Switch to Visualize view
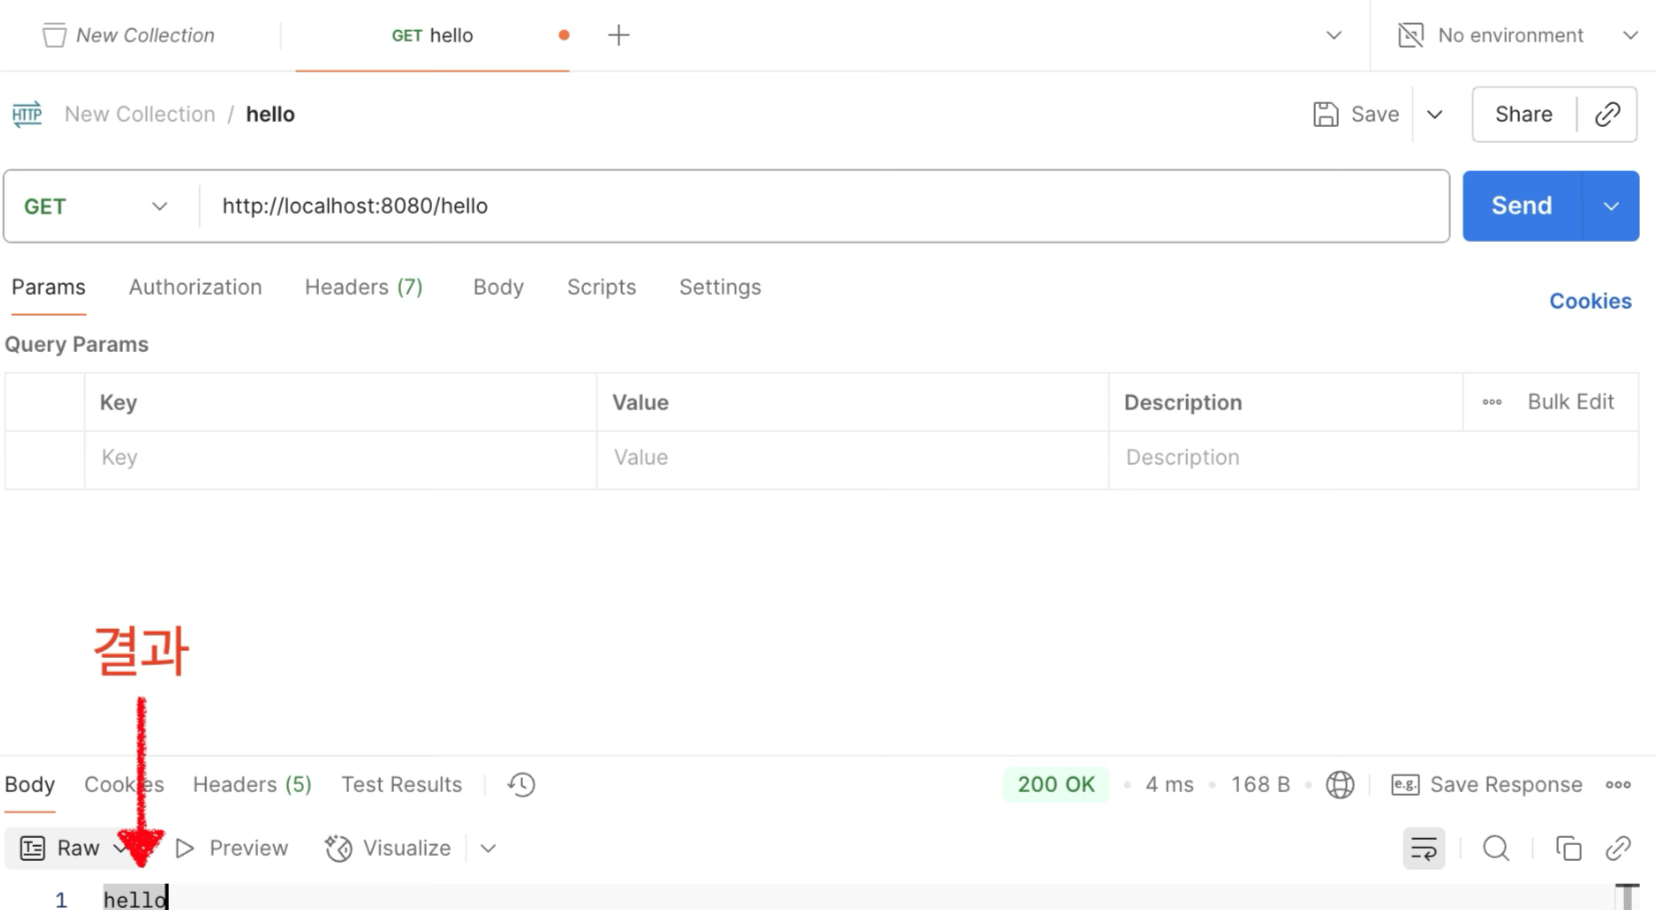The height and width of the screenshot is (910, 1656). [x=388, y=848]
